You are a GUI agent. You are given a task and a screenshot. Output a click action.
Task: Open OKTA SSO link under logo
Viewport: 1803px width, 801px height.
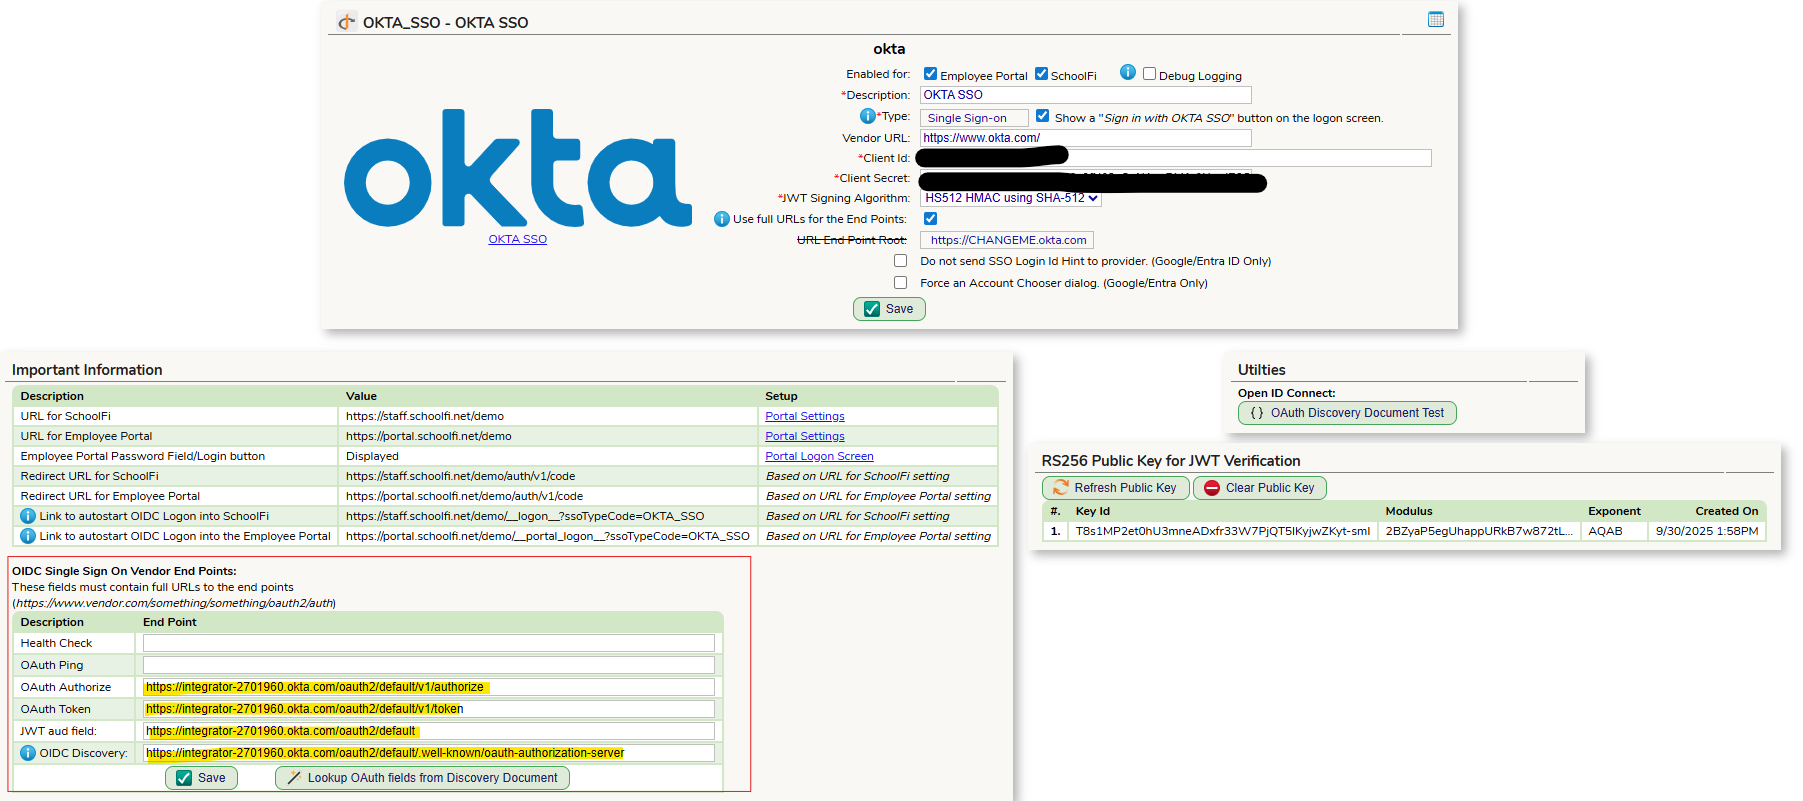point(518,239)
